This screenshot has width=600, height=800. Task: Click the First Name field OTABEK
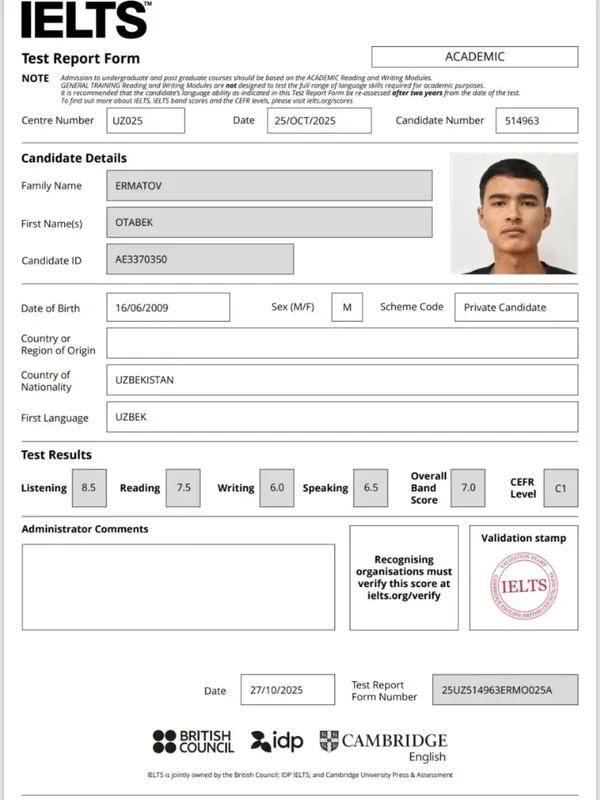click(269, 222)
